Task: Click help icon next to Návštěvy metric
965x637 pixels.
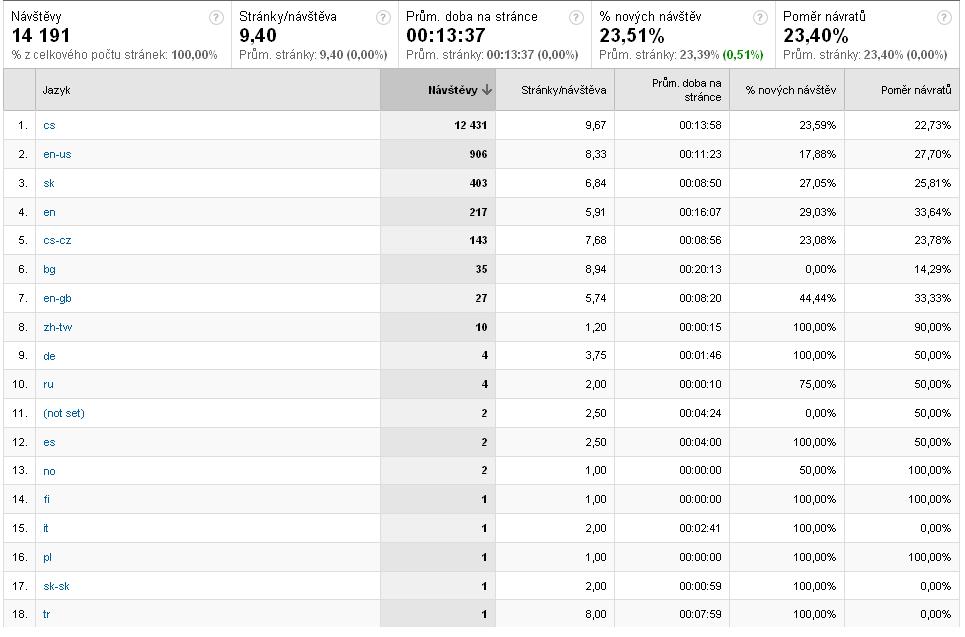Action: [216, 17]
